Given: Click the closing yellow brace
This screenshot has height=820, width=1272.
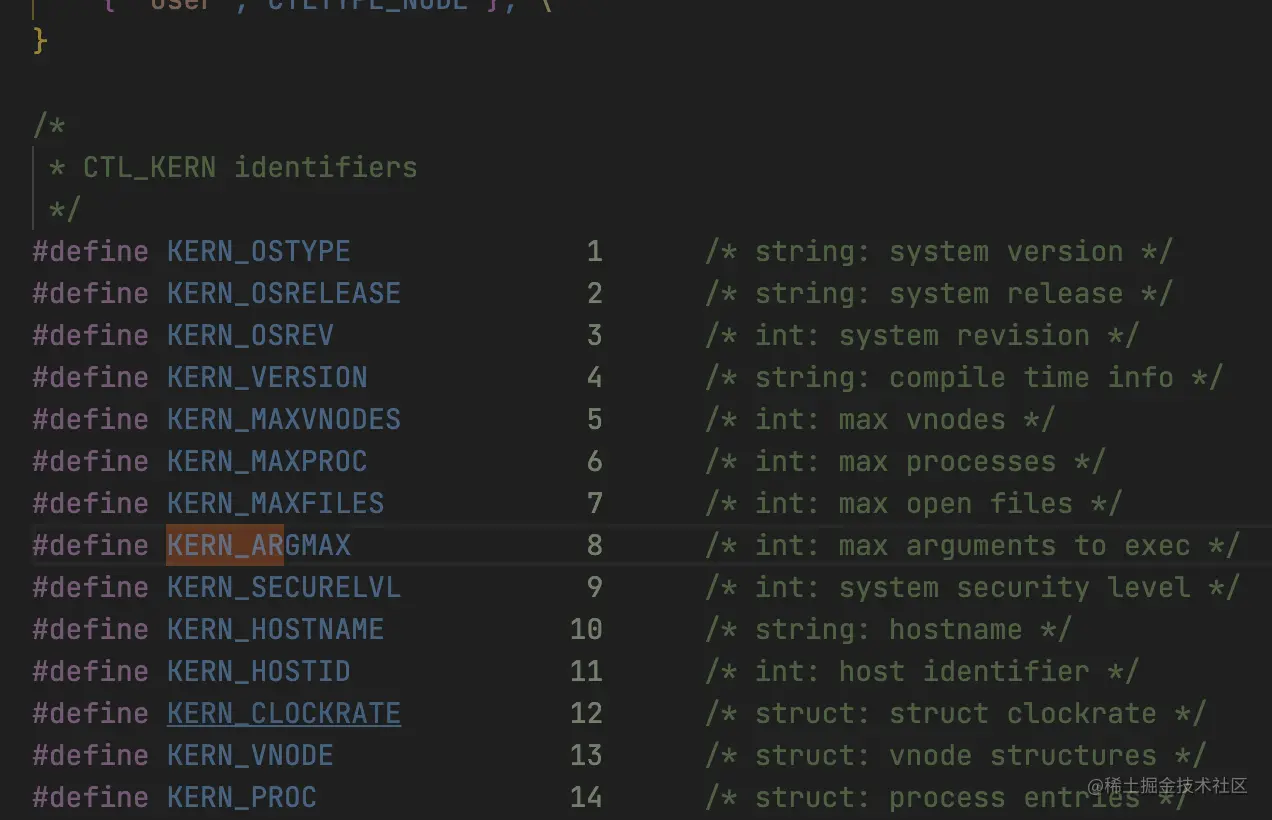Looking at the screenshot, I should [x=40, y=41].
